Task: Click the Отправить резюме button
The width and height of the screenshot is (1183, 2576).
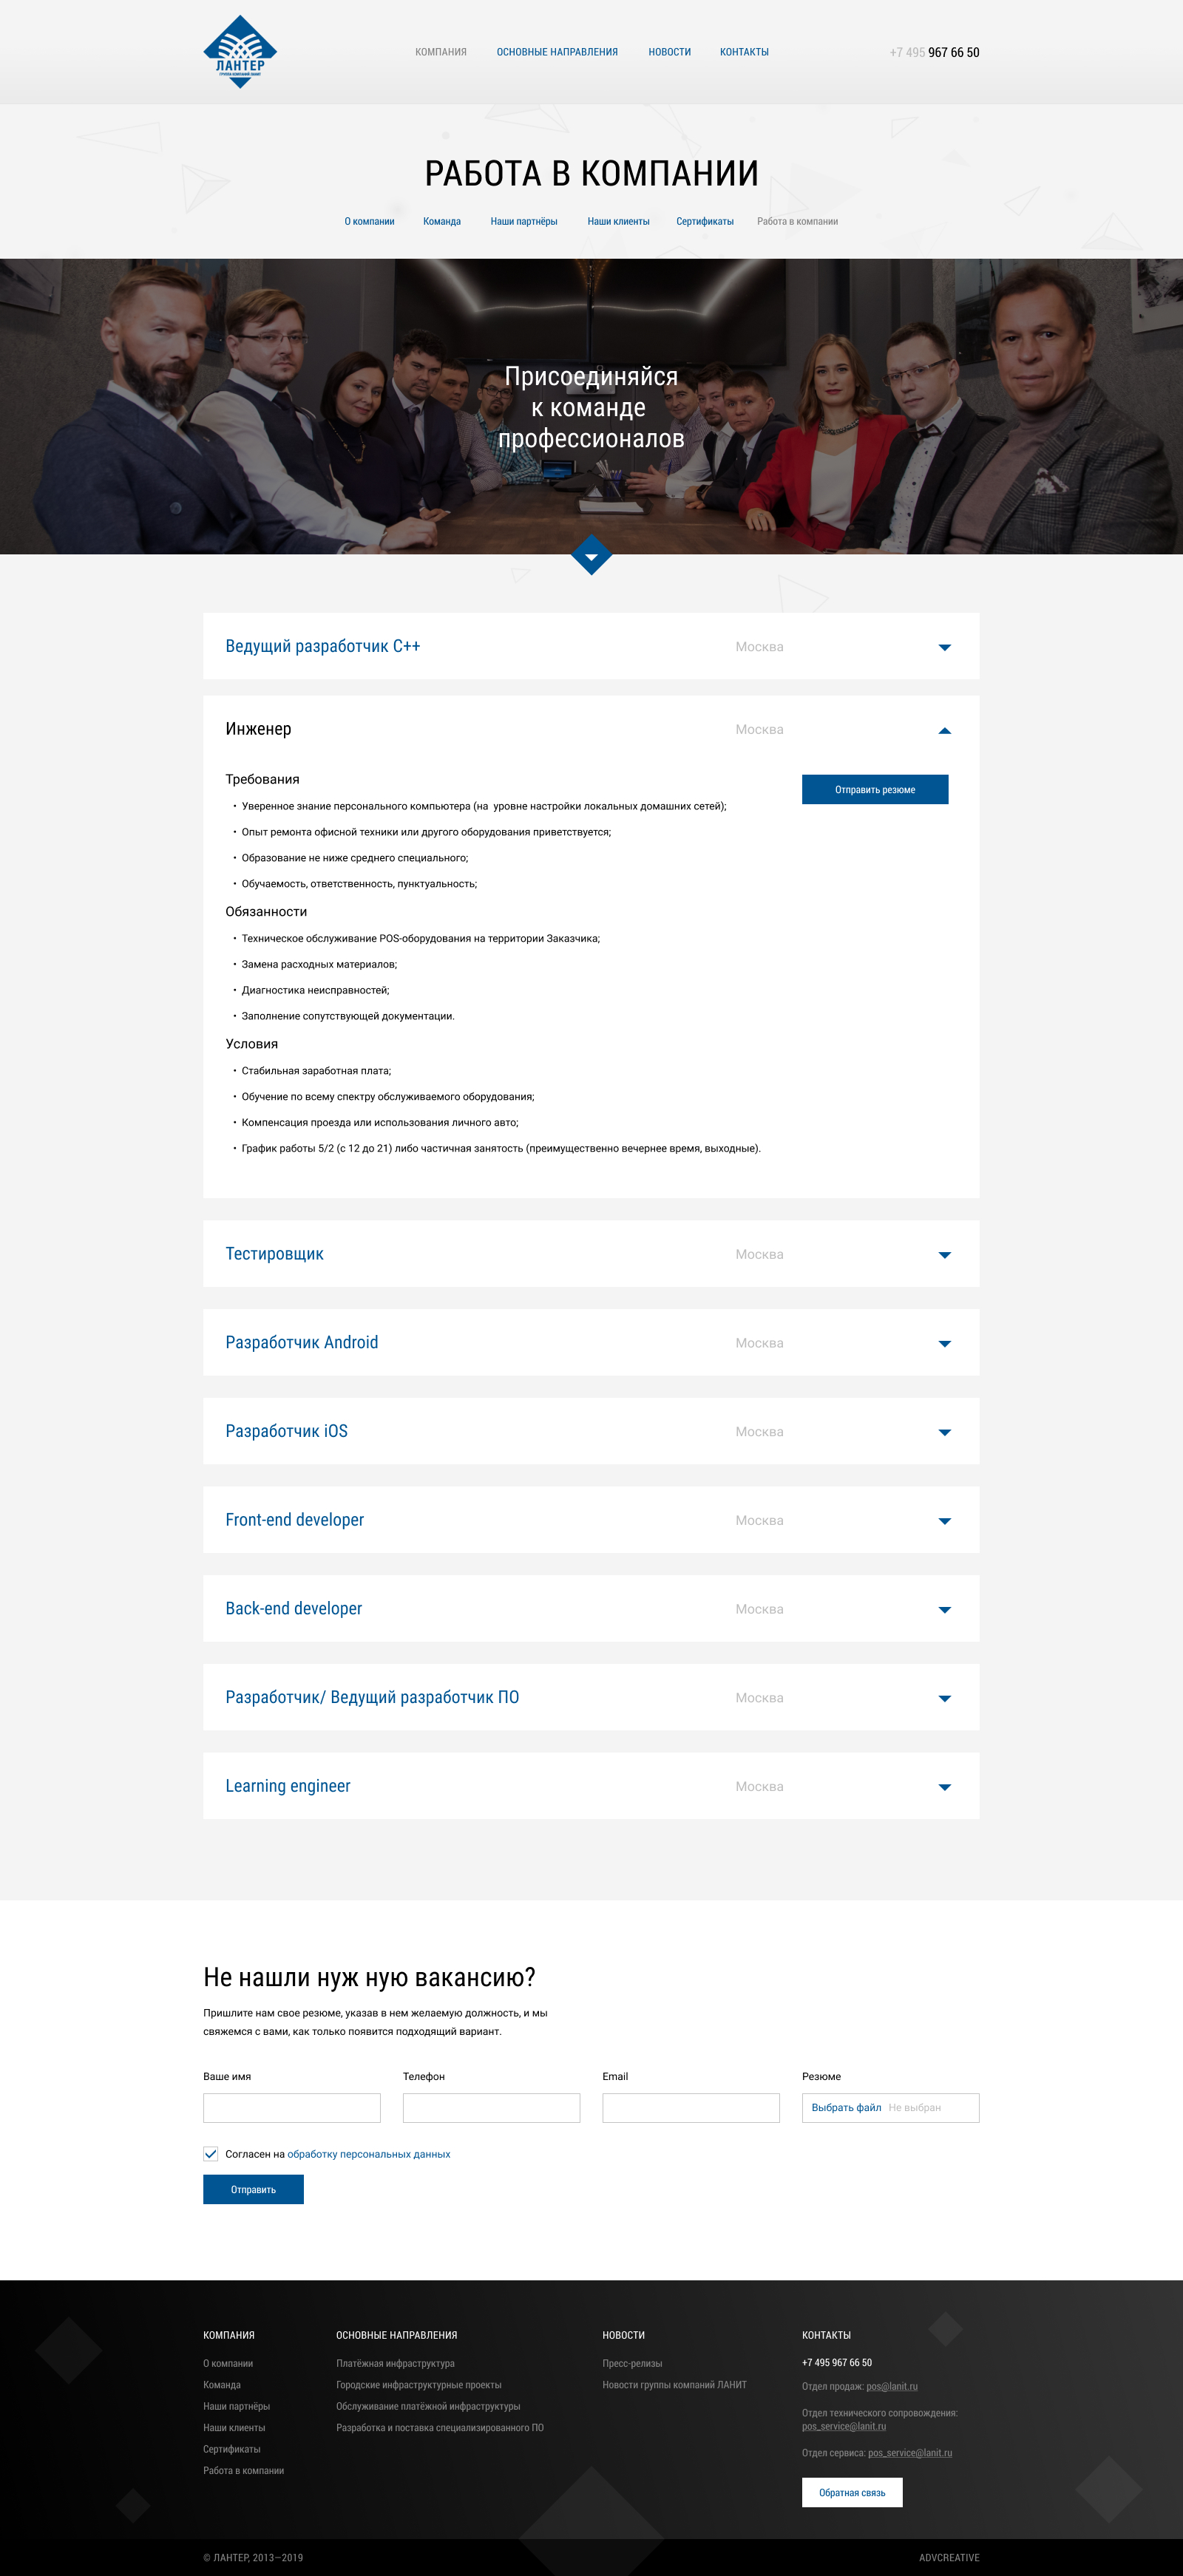Action: click(875, 789)
